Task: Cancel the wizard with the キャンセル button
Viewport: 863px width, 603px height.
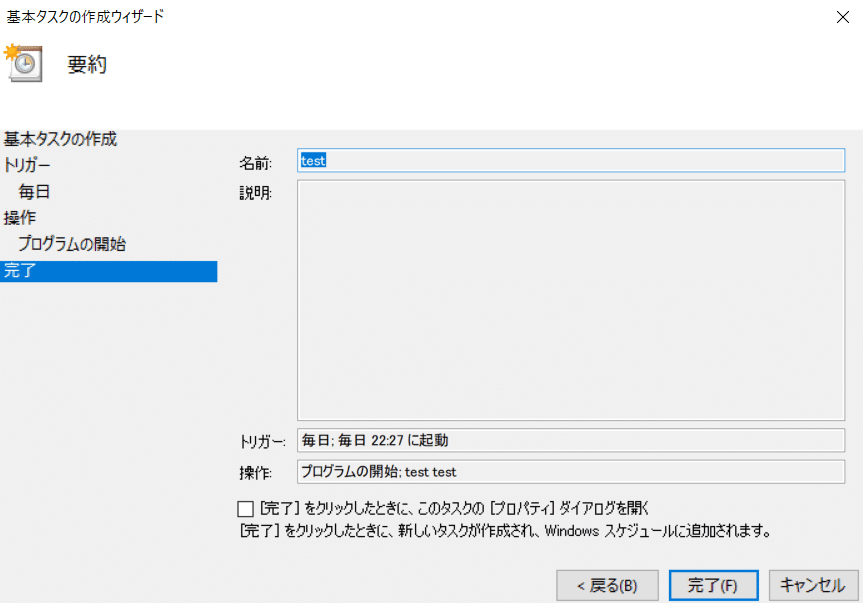Action: (813, 585)
